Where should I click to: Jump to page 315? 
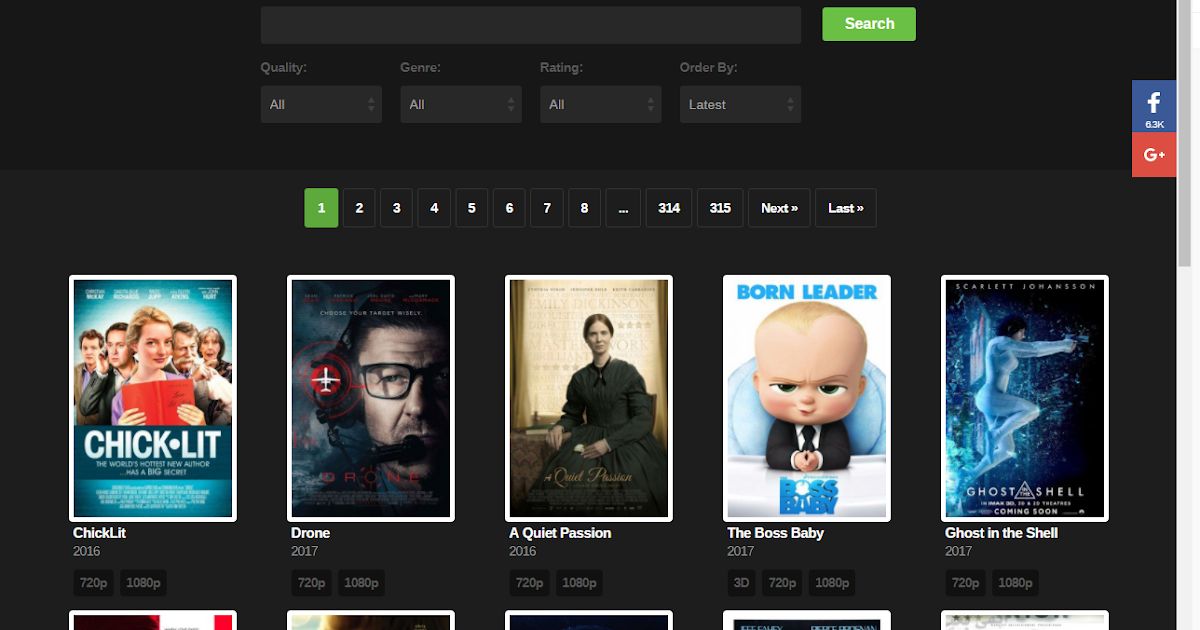[x=720, y=208]
